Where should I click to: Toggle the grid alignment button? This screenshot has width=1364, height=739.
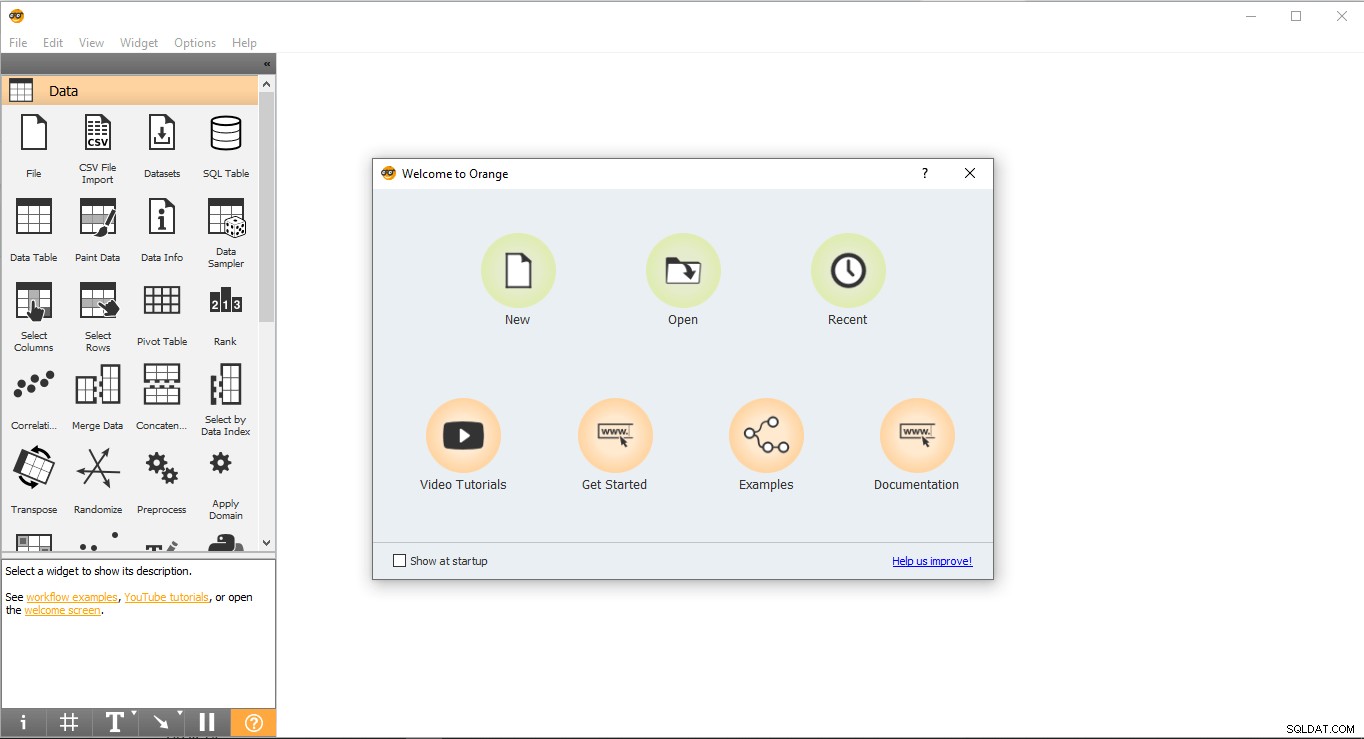[69, 722]
